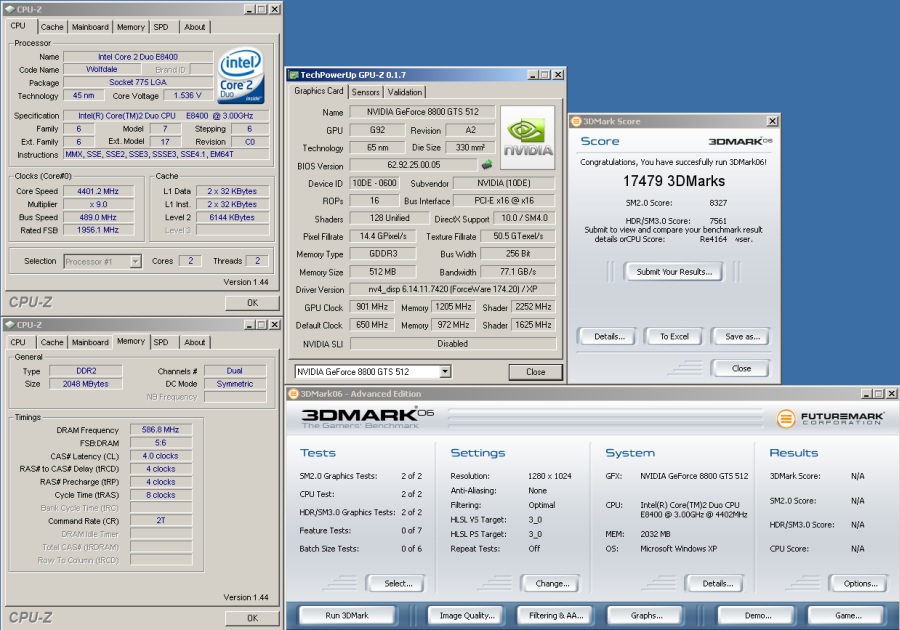Click the Game button
This screenshot has height=630, width=900.
848,615
